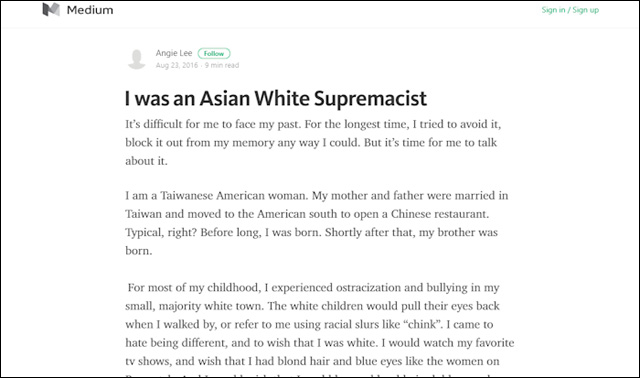Viewport: 640px width, 378px height.
Task: Click the words "about it." ending the first paragraph
Action: pos(147,161)
